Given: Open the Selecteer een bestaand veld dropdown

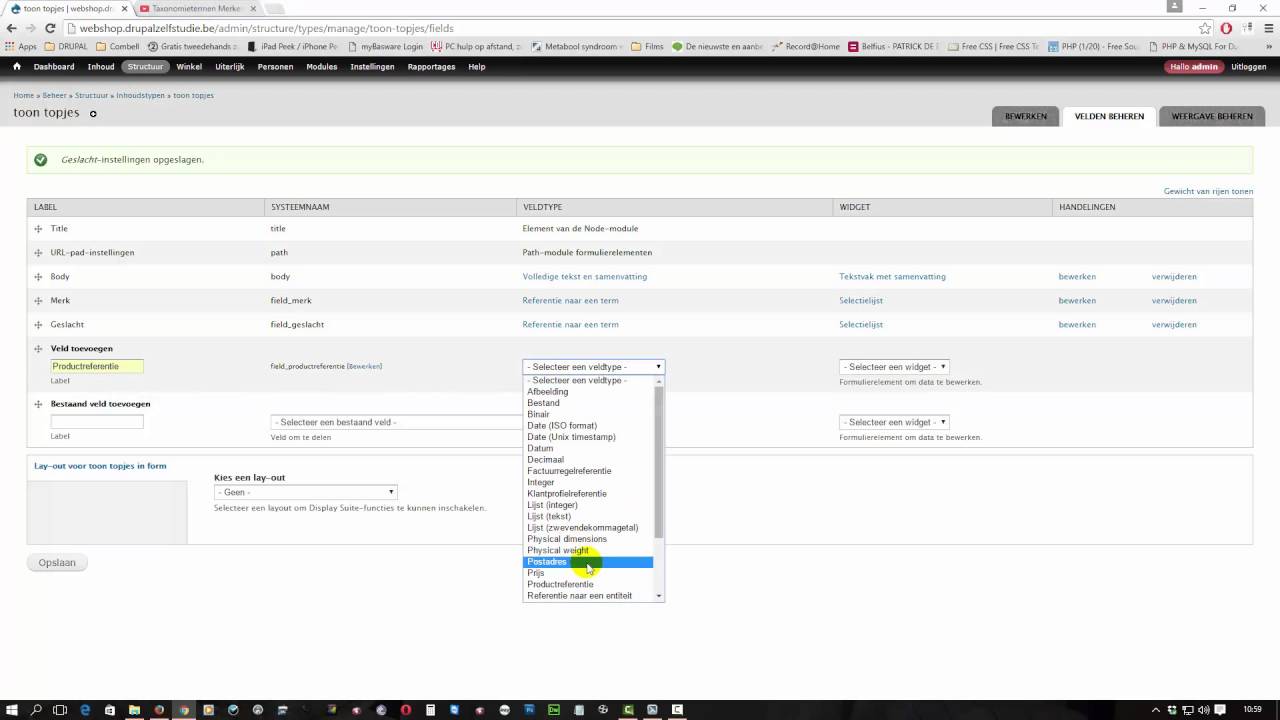Looking at the screenshot, I should click(396, 422).
